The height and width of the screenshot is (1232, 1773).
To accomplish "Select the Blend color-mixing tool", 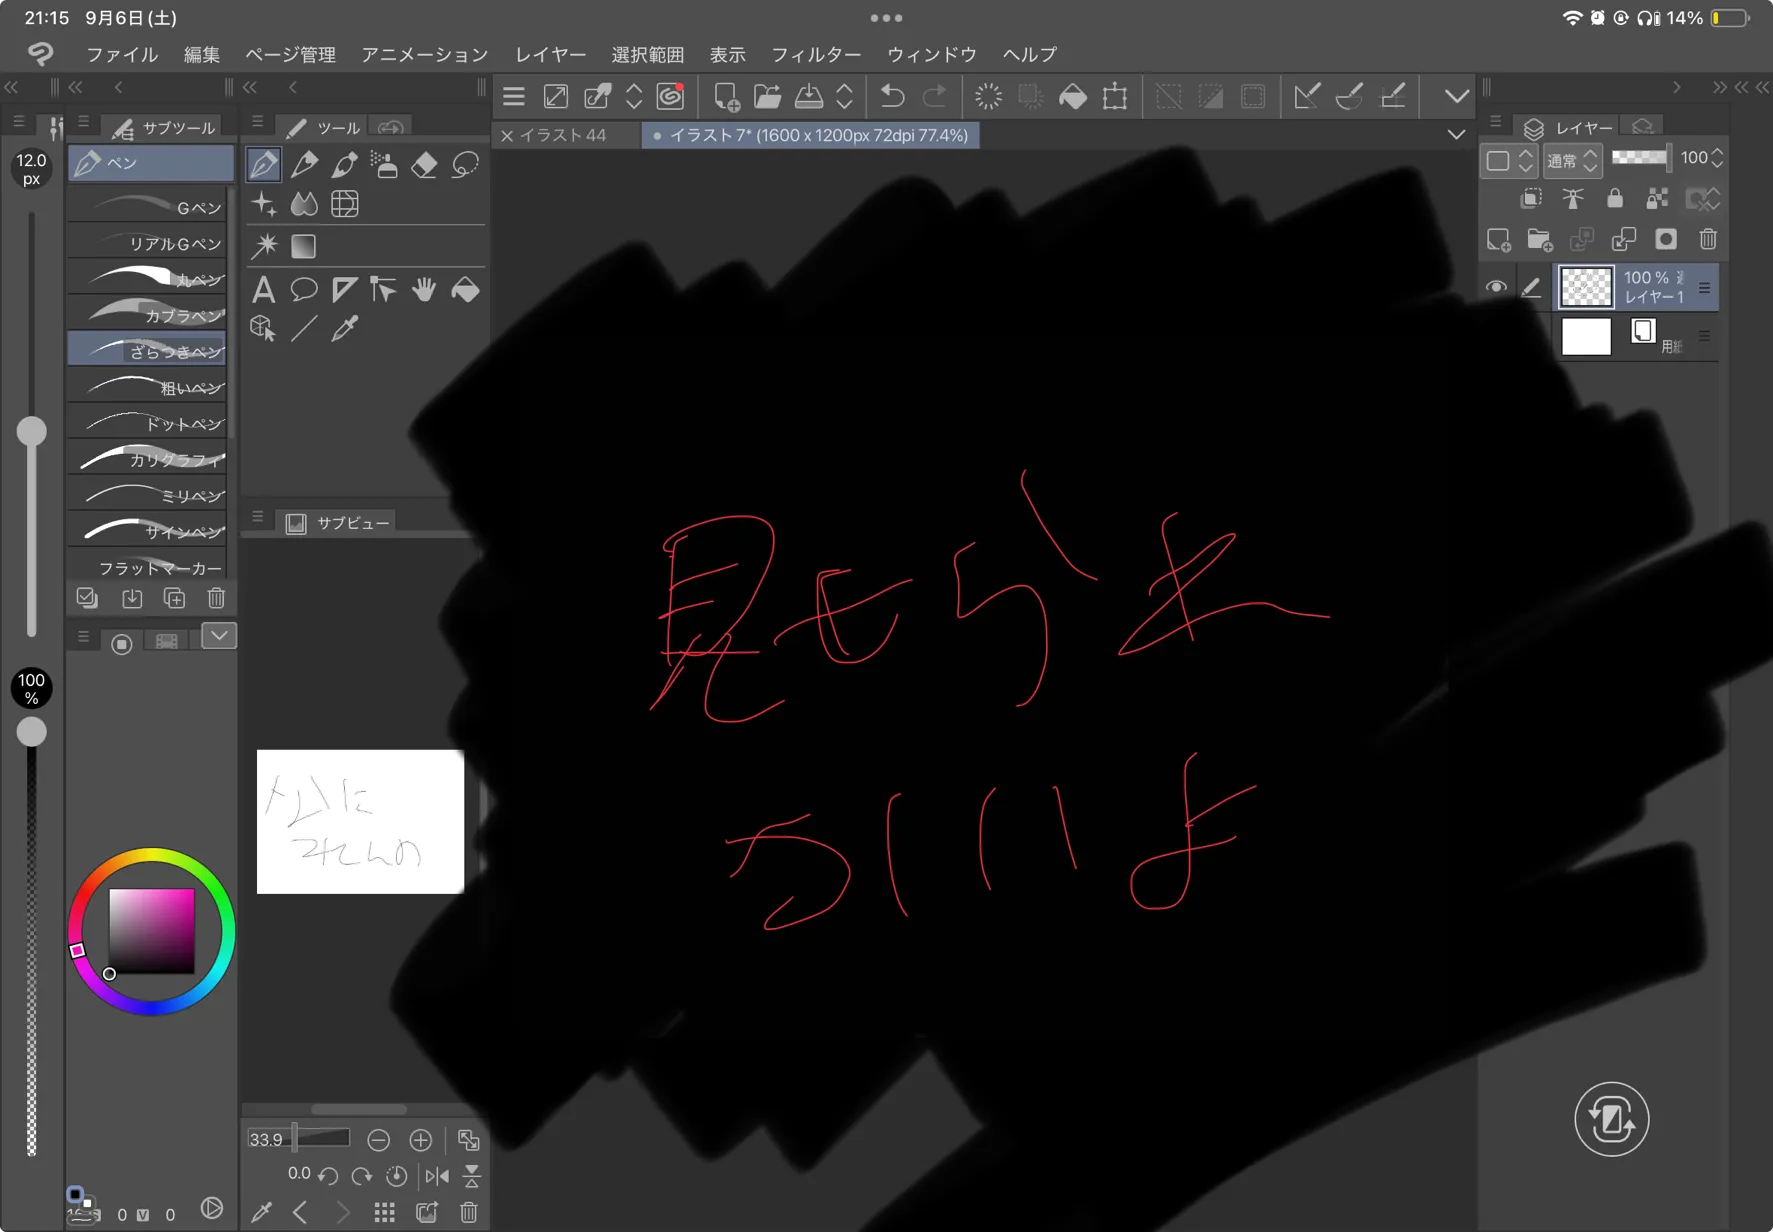I will pyautogui.click(x=304, y=204).
